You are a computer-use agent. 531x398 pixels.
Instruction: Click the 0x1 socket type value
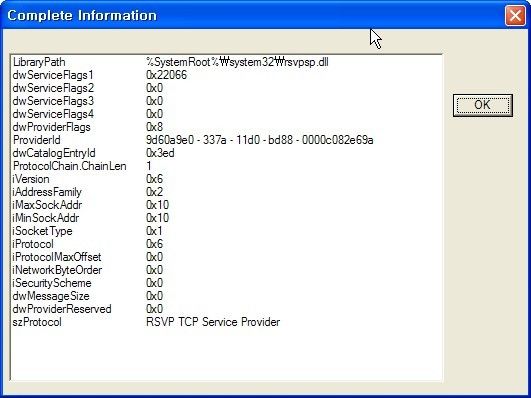click(x=154, y=231)
